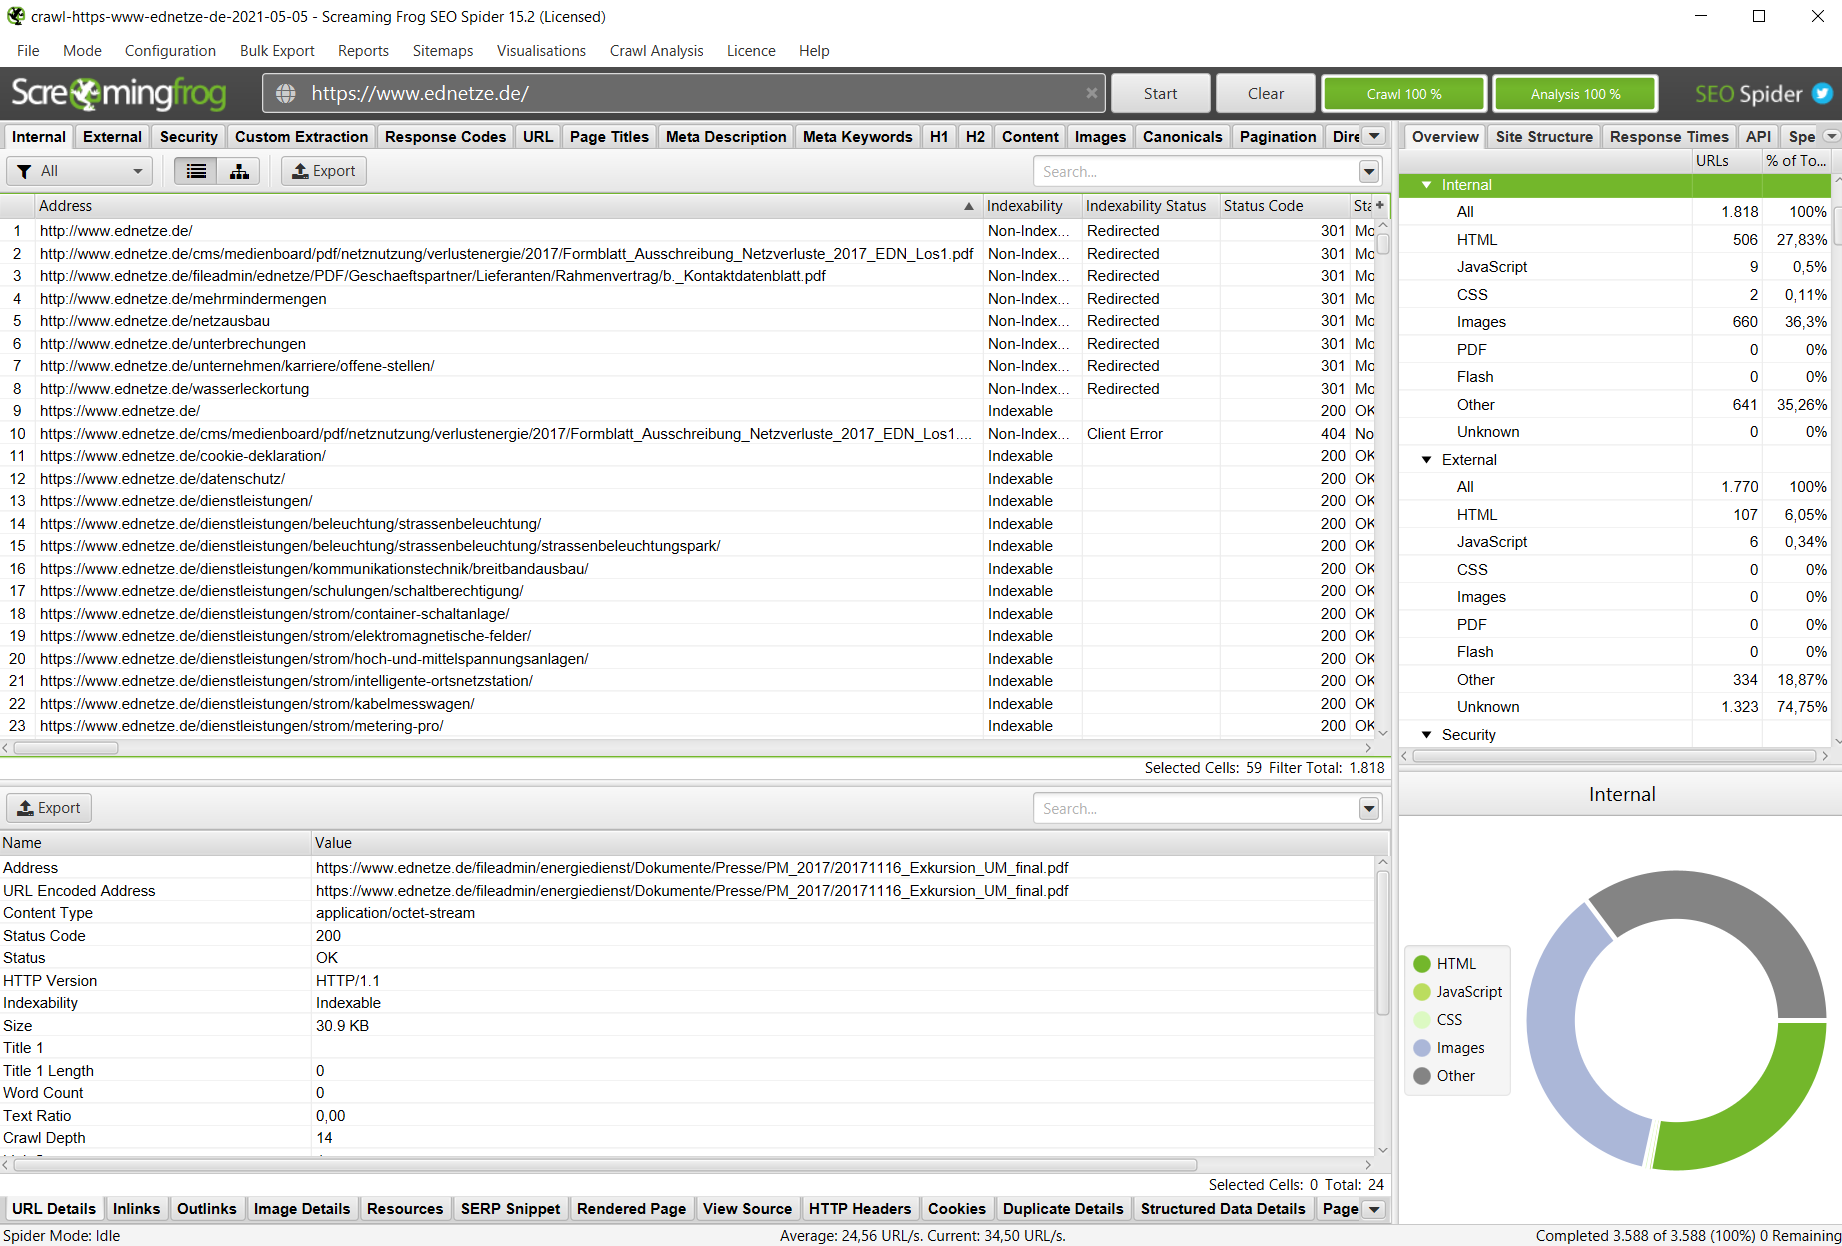Screen dimensions: 1842x1246
Task: Select the External Unknown overview row
Action: pyautogui.click(x=1615, y=707)
